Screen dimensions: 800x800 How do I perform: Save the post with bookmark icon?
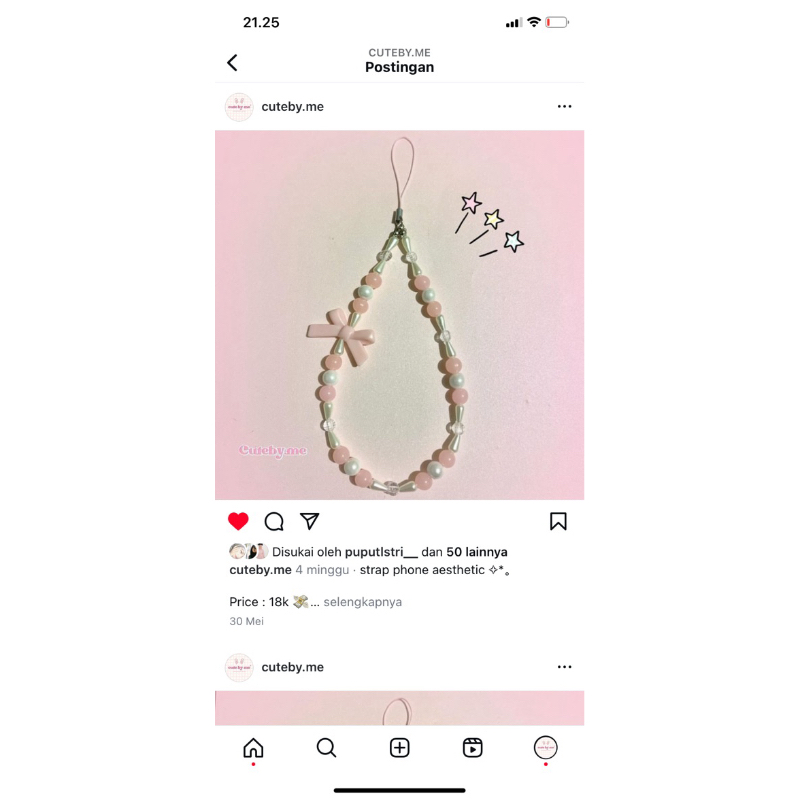point(558,521)
